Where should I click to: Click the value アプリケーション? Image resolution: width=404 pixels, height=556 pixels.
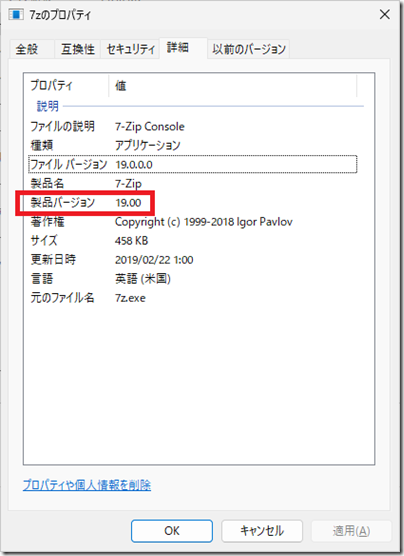pos(148,145)
